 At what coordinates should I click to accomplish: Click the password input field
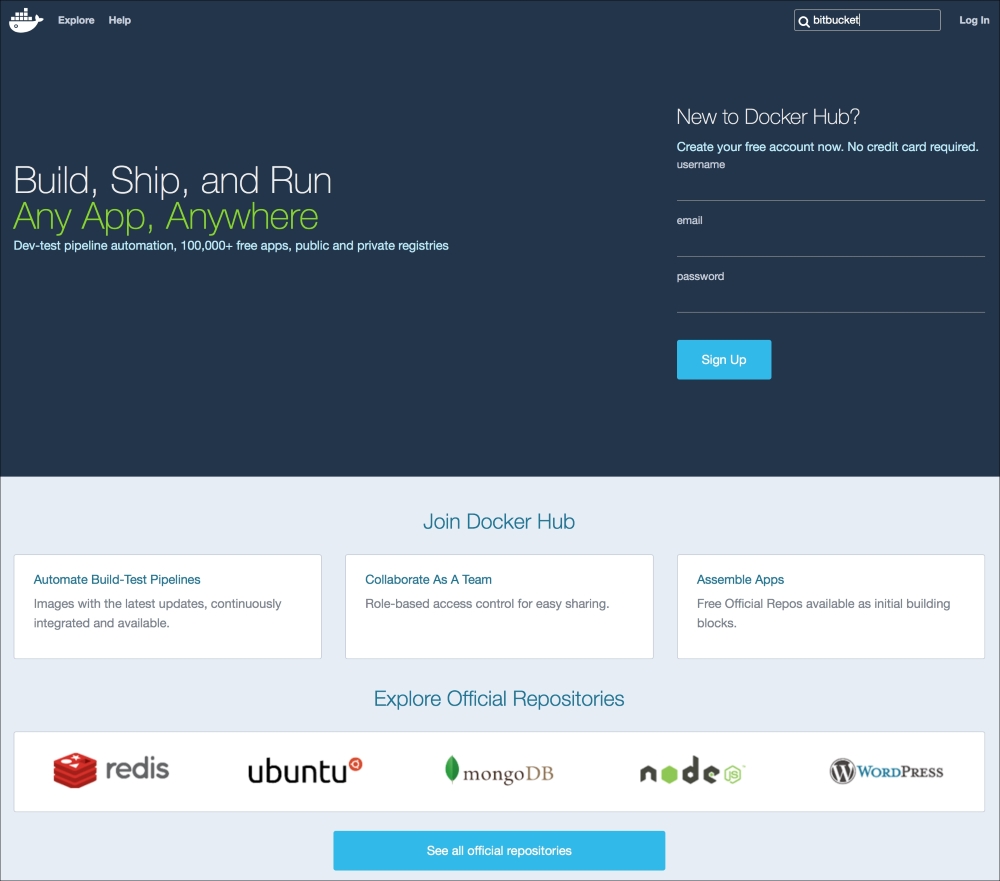[x=830, y=299]
